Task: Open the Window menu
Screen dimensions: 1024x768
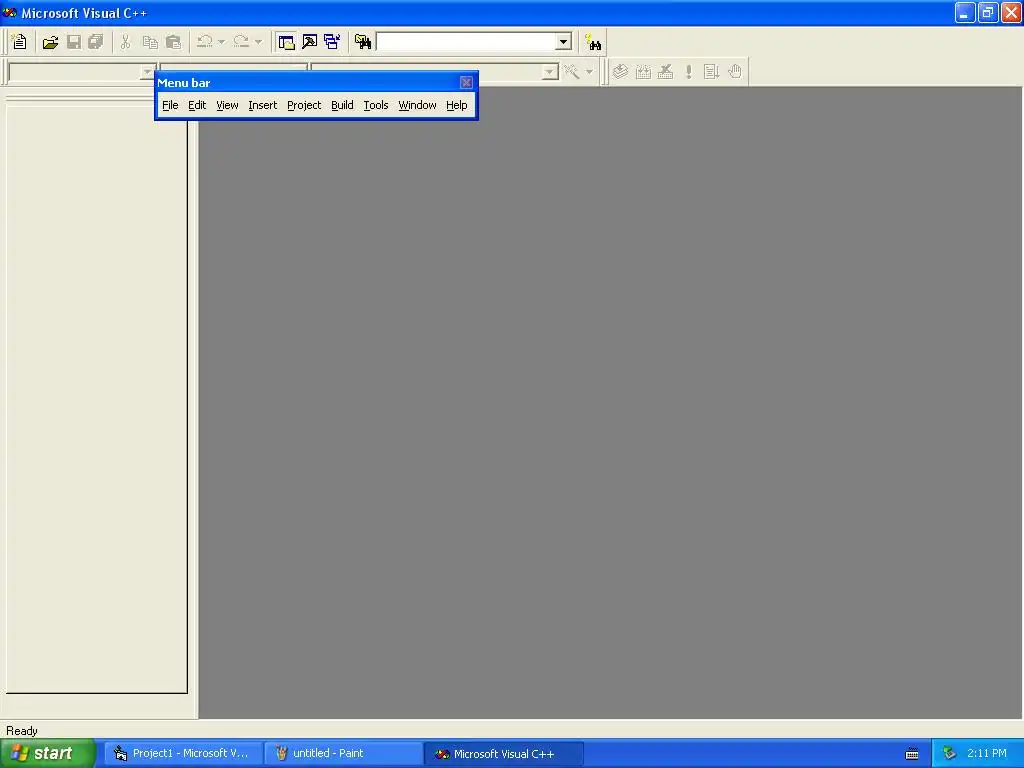Action: click(417, 105)
